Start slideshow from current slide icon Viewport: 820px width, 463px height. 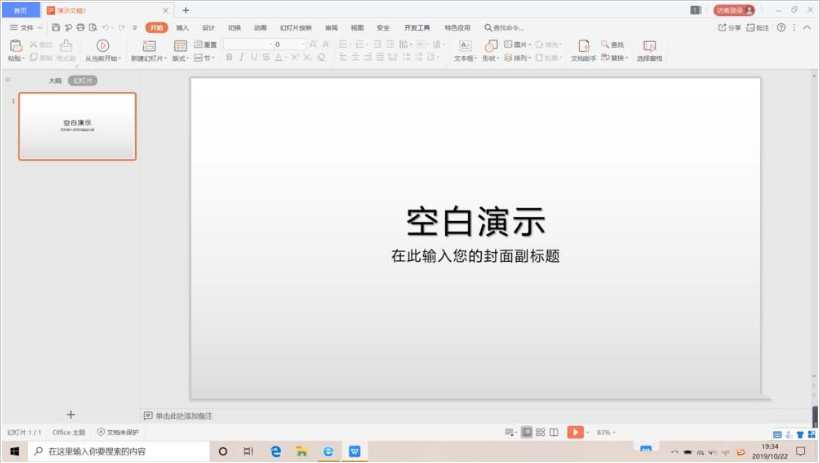tap(103, 46)
